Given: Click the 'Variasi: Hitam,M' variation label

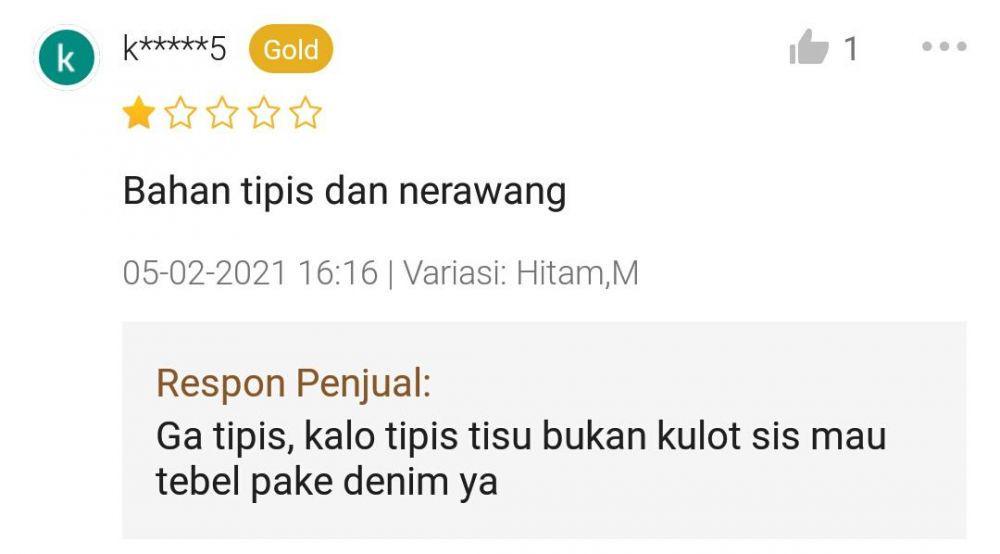Looking at the screenshot, I should pyautogui.click(x=520, y=273).
